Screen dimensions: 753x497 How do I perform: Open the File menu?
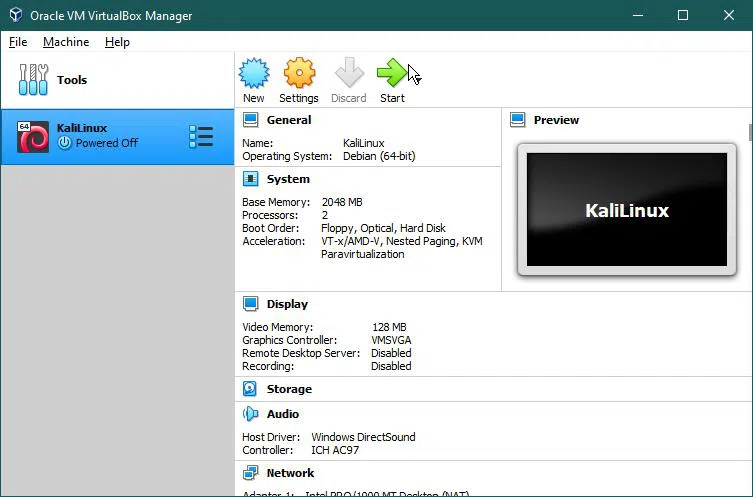[x=18, y=42]
